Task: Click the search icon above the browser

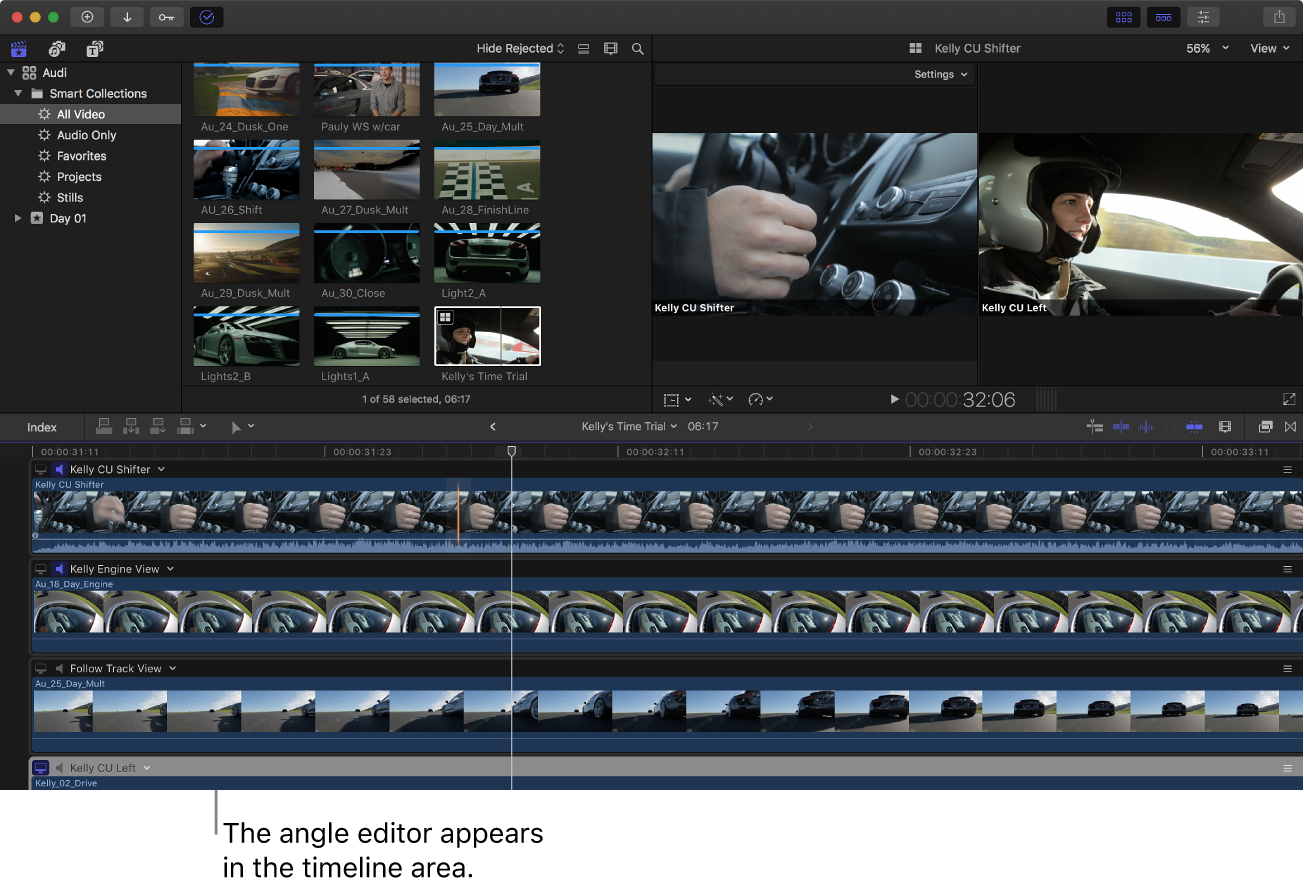Action: coord(638,48)
